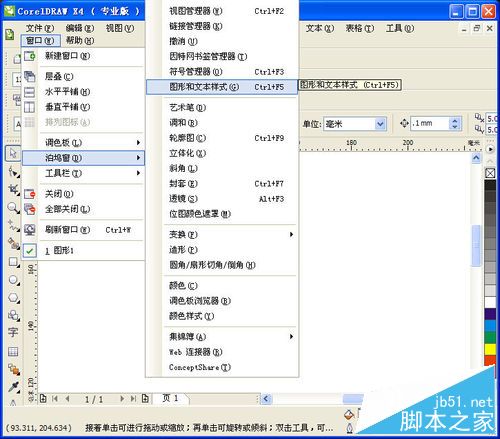
Task: Click the fill color bucket status icon
Action: click(x=349, y=414)
